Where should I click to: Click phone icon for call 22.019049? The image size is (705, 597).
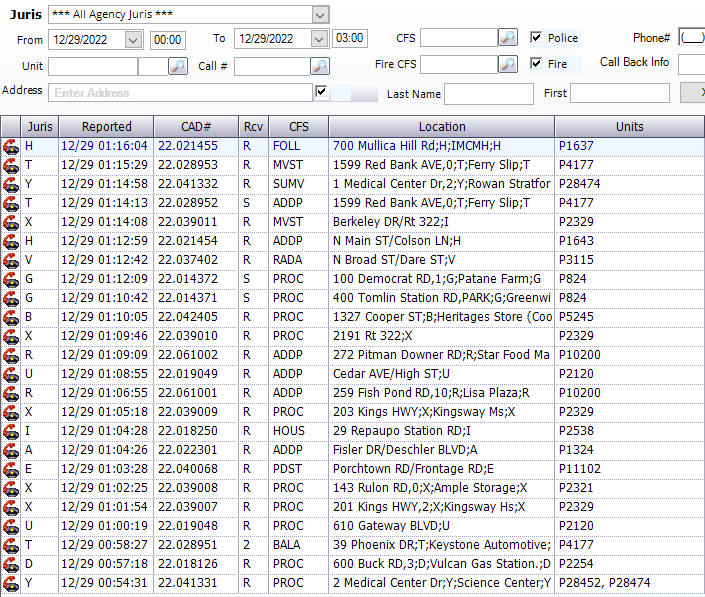(x=11, y=374)
